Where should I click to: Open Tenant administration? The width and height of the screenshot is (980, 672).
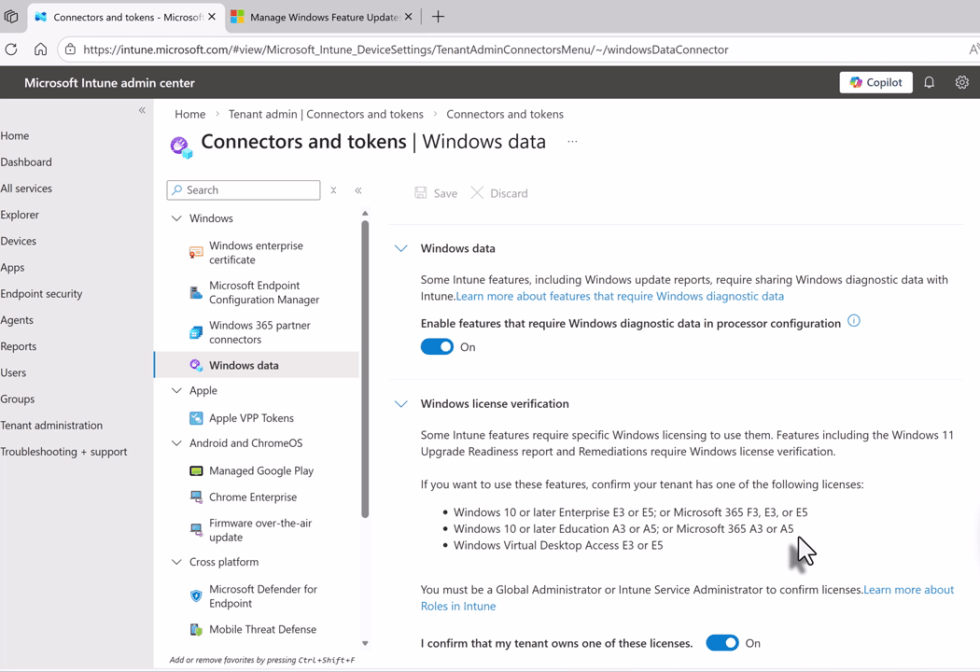[x=51, y=425]
